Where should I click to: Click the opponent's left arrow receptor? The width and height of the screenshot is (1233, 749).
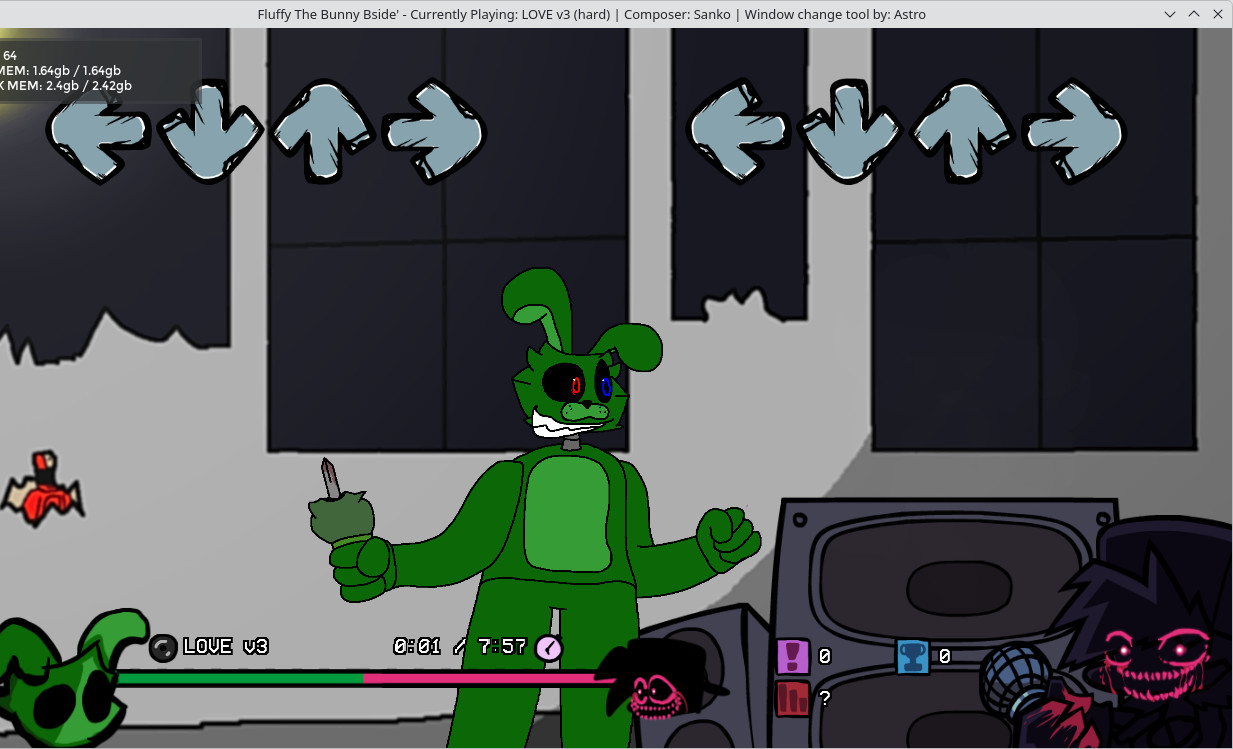[x=98, y=132]
